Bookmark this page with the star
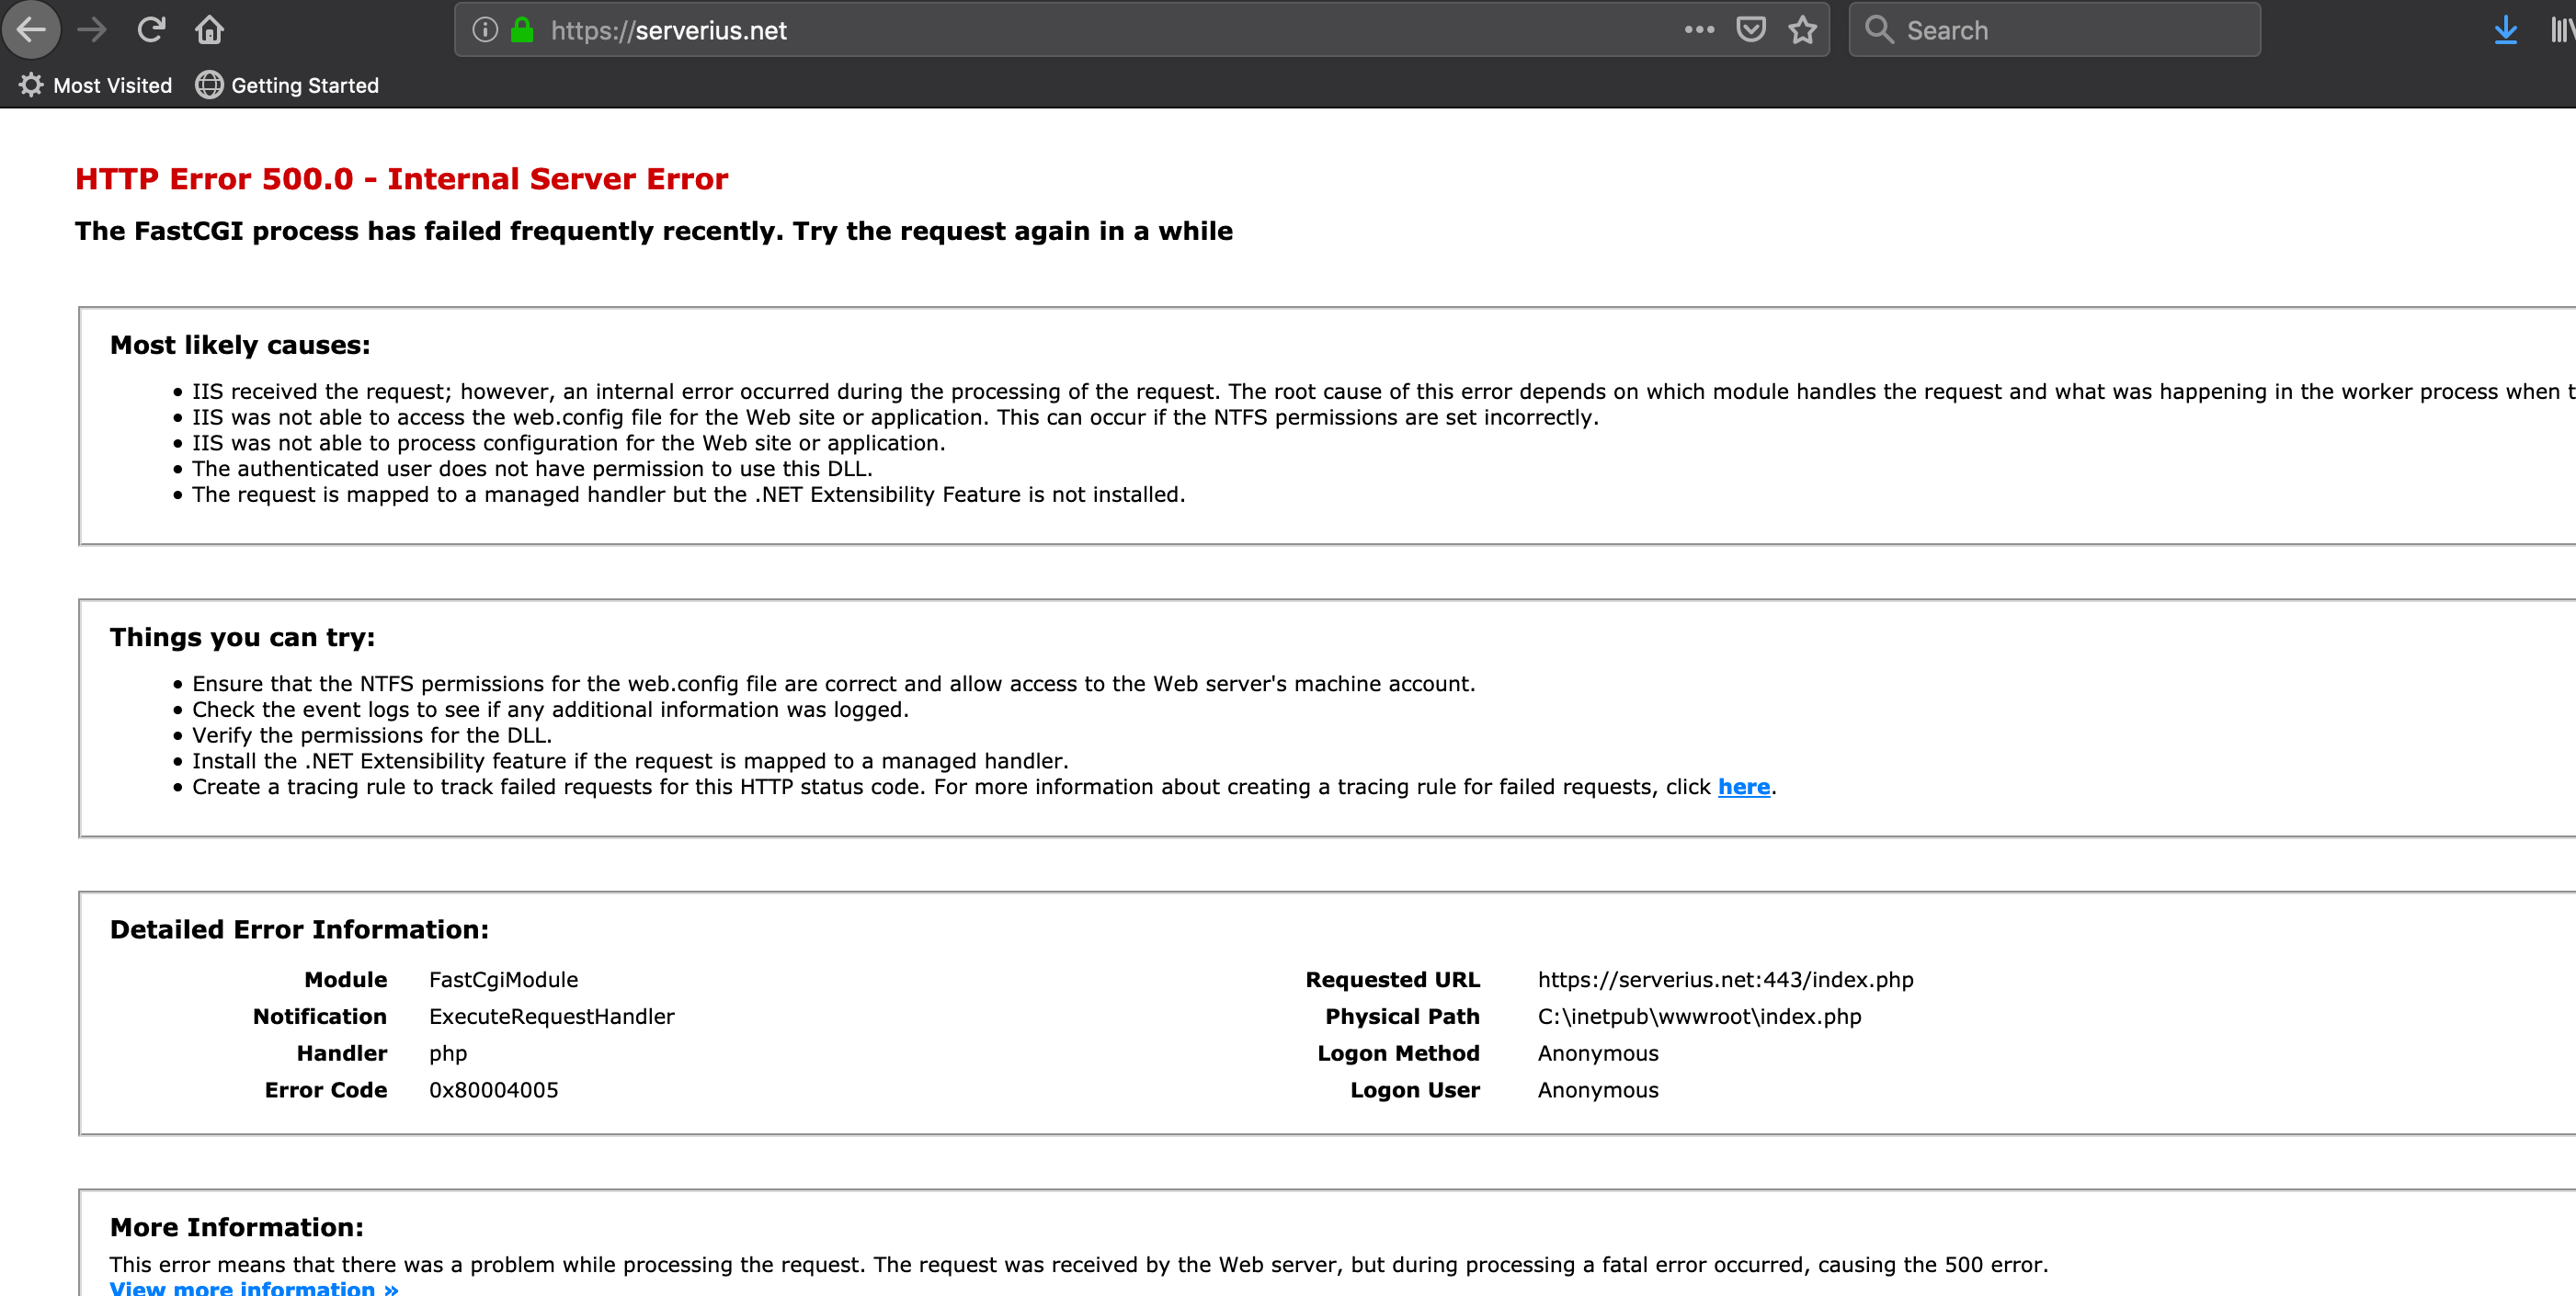This screenshot has height=1296, width=2576. pos(1803,30)
